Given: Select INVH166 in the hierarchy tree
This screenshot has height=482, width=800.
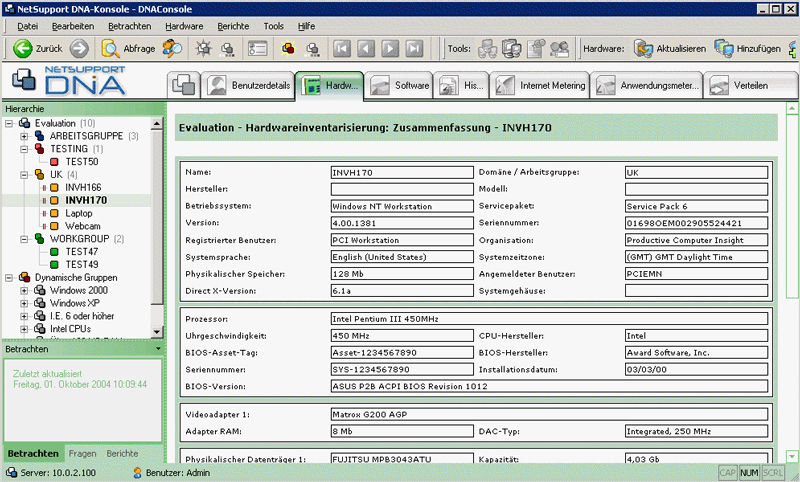Looking at the screenshot, I should point(83,187).
